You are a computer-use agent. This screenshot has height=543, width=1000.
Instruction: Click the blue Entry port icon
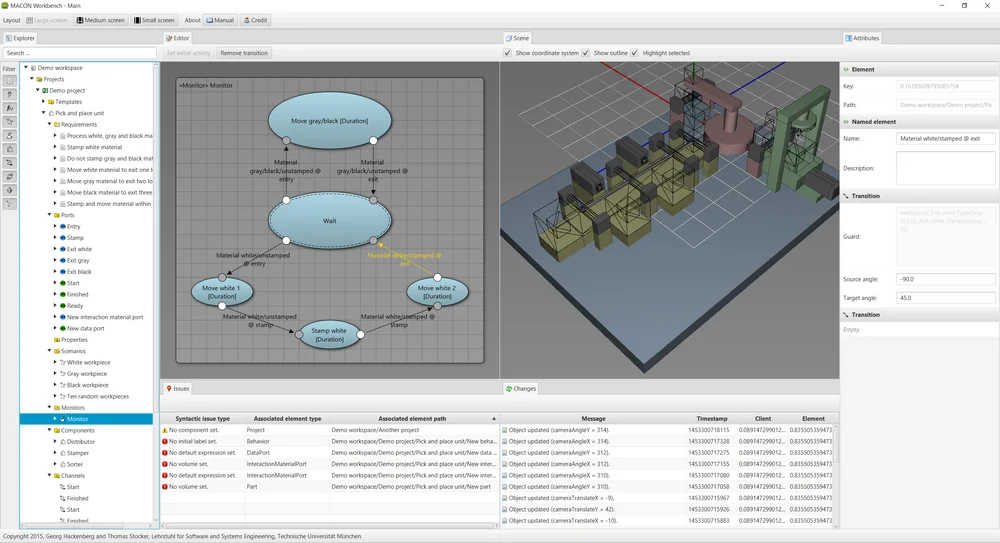[63, 227]
